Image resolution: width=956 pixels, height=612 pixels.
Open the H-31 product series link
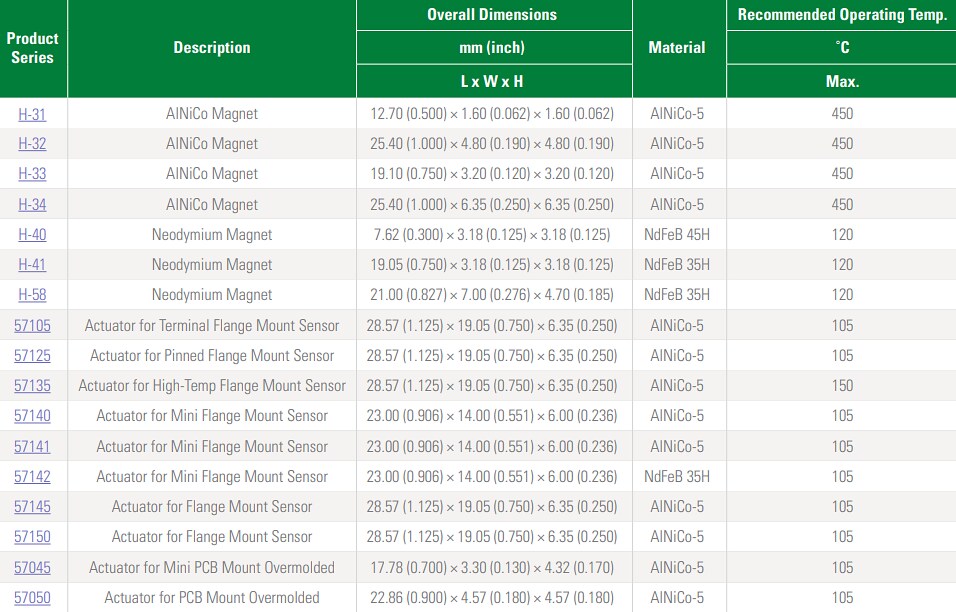[x=32, y=113]
